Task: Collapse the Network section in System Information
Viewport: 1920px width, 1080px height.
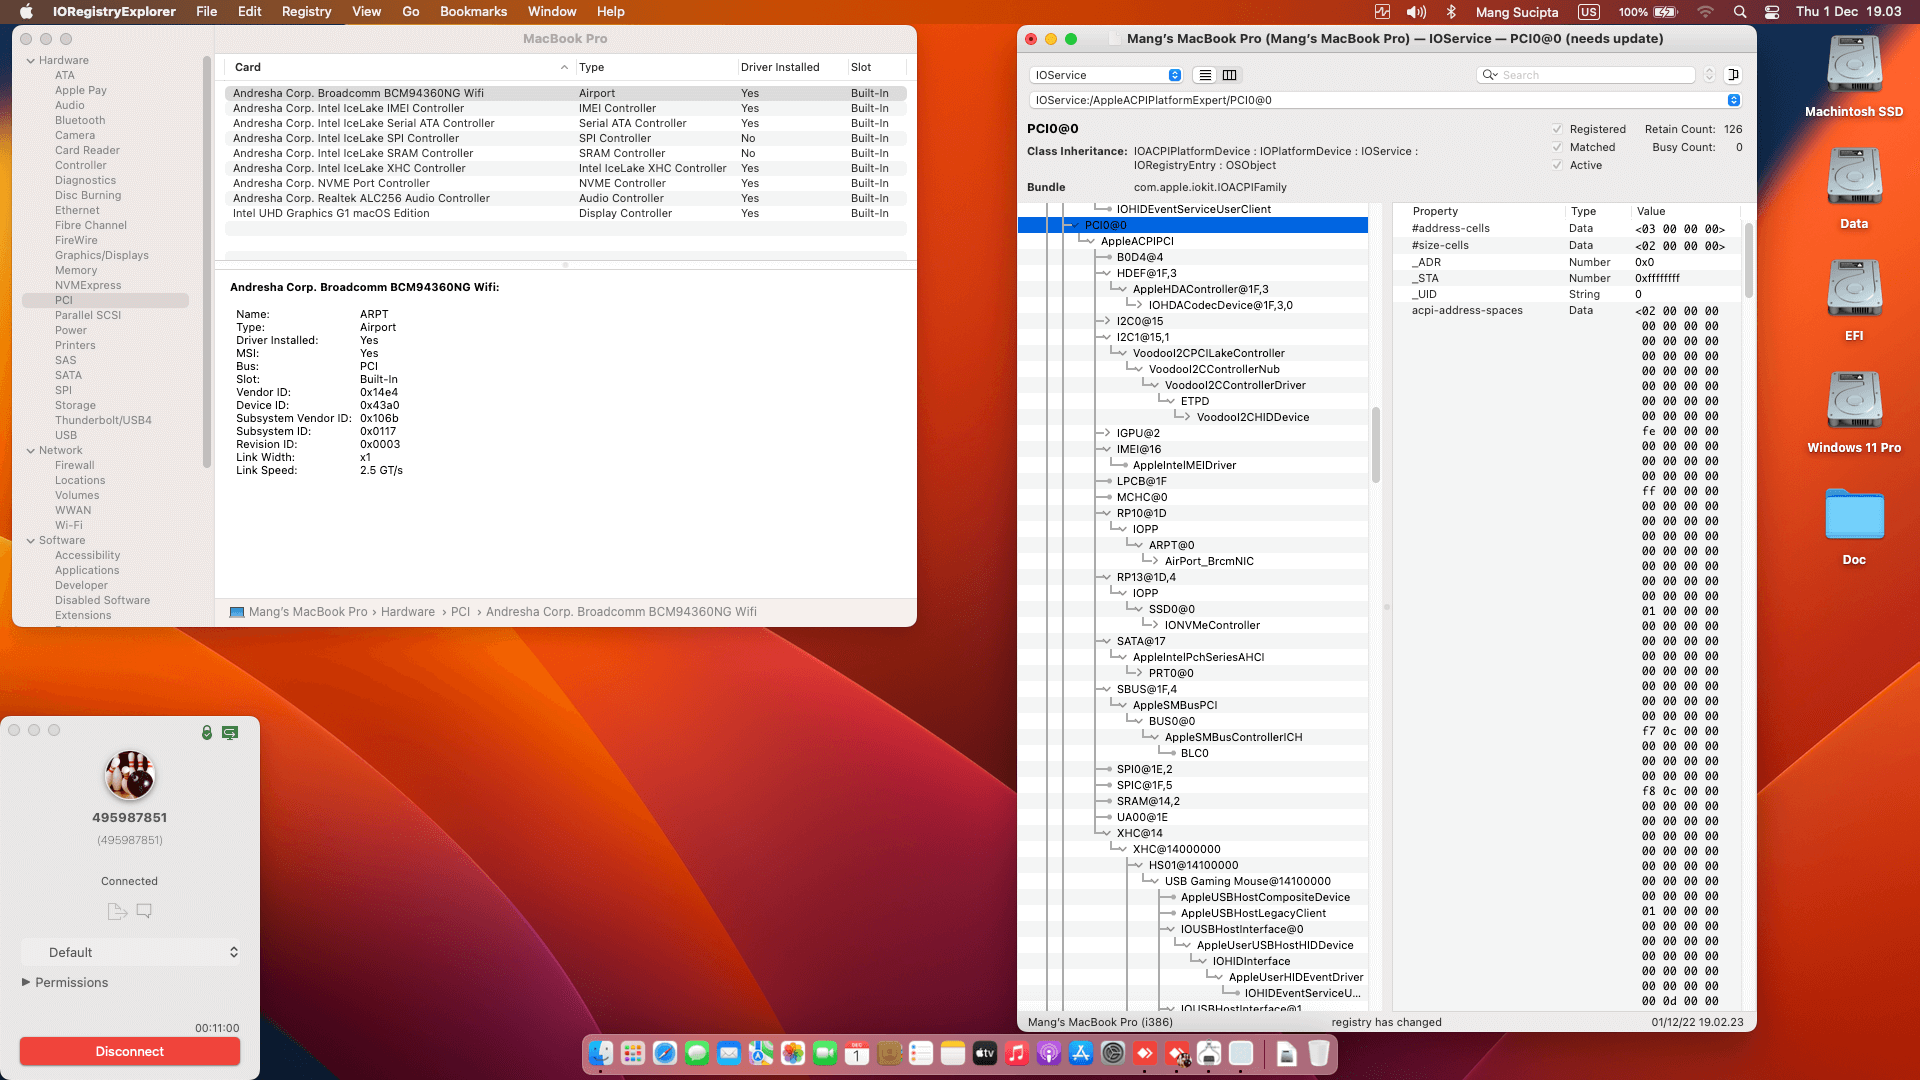Action: click(31, 451)
